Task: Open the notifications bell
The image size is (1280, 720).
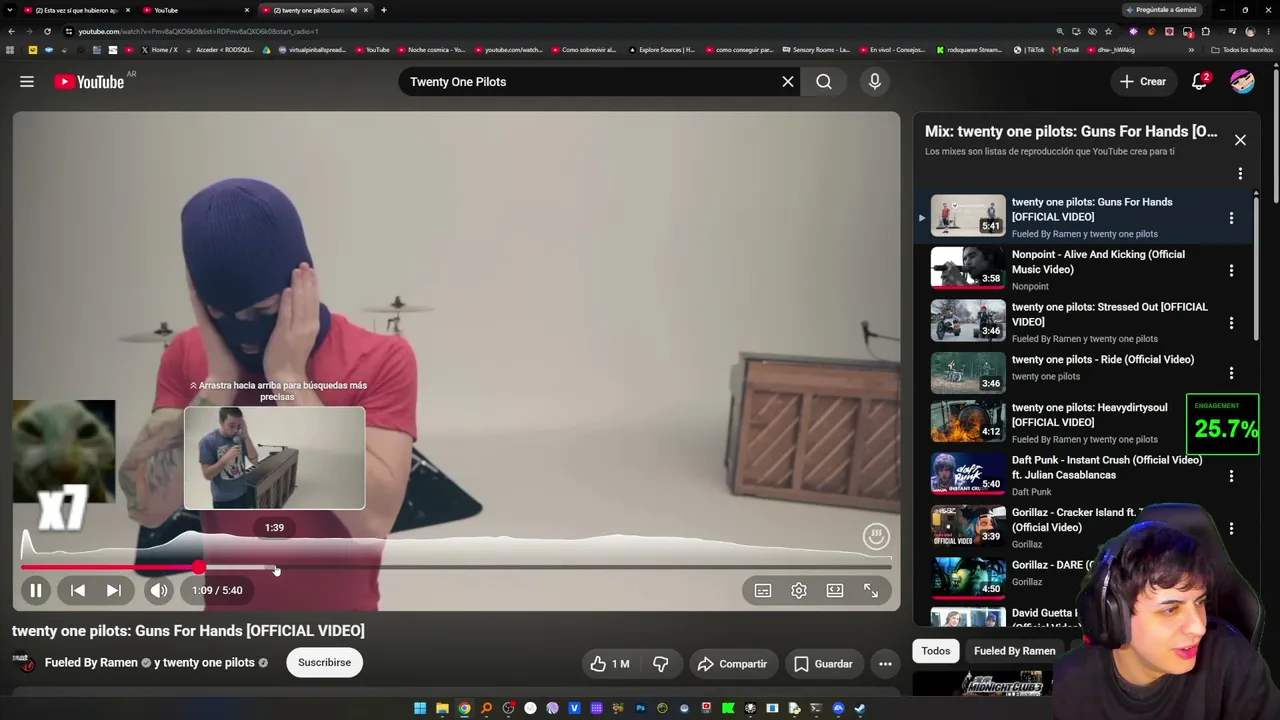Action: (1200, 82)
